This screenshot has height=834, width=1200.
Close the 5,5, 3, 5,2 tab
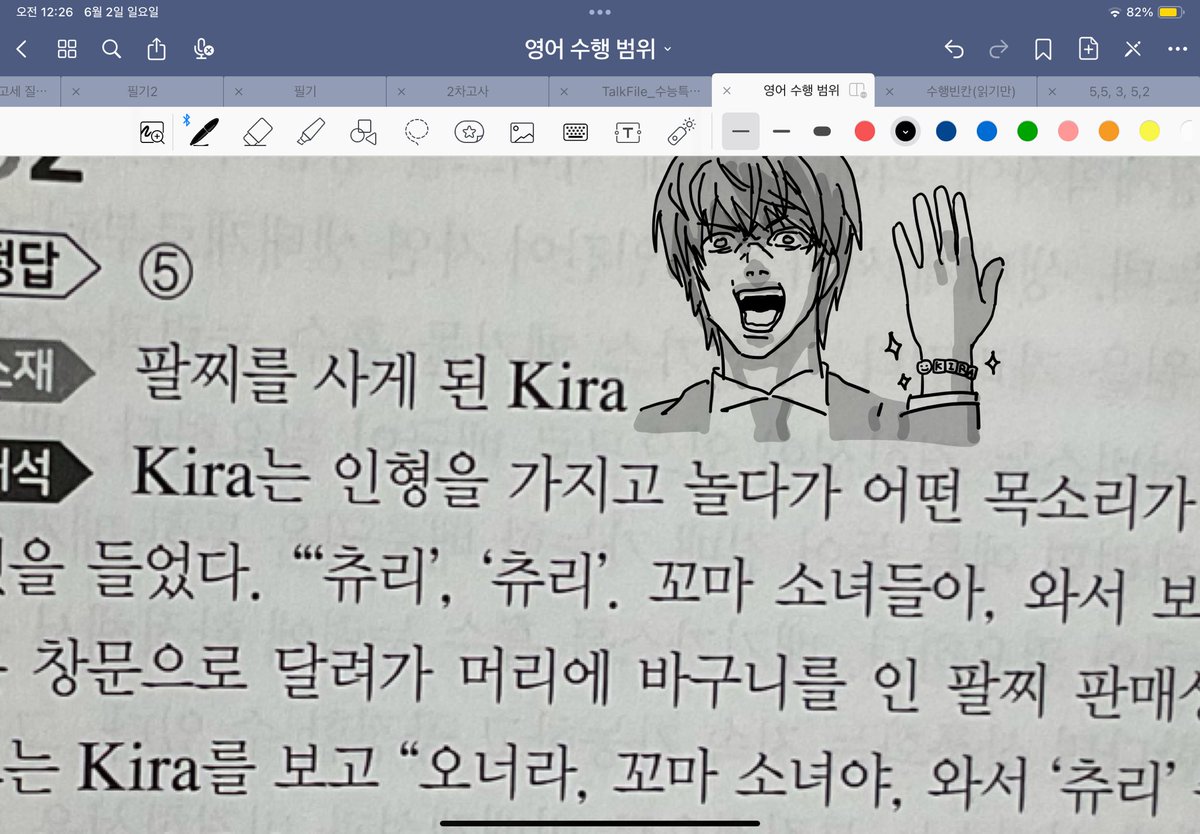1052,91
